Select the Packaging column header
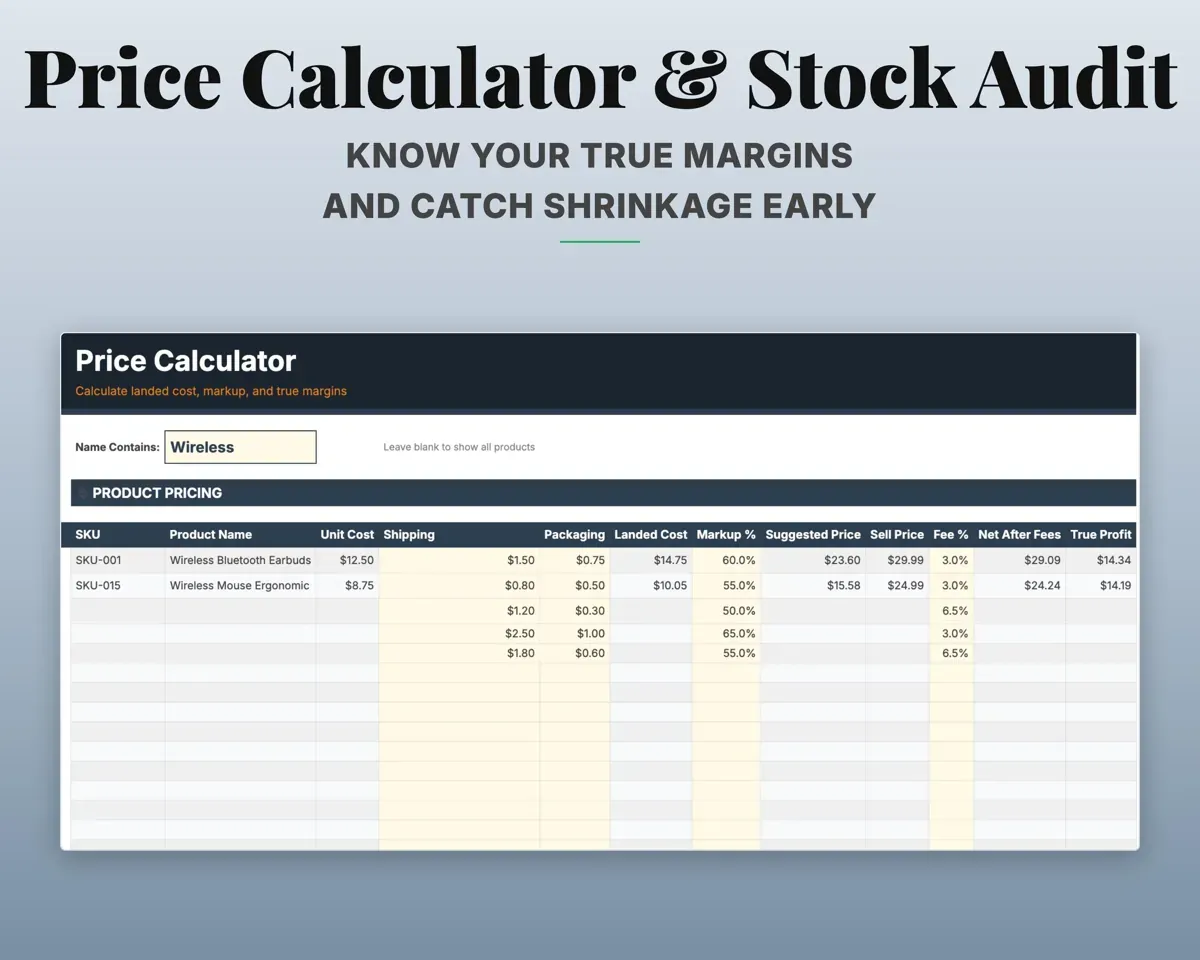1200x960 pixels. tap(574, 534)
